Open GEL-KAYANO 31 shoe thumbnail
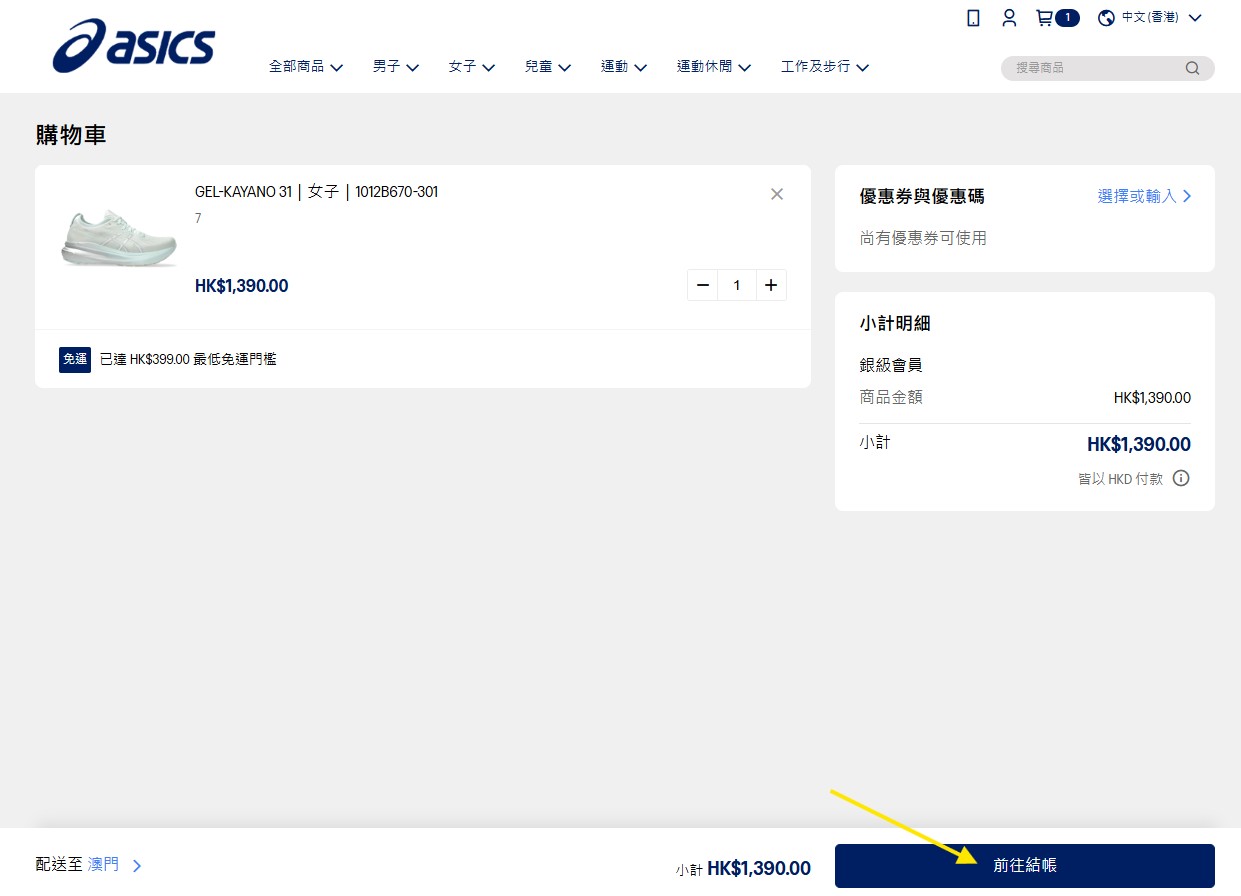Viewport: 1241px width, 896px height. (x=119, y=237)
